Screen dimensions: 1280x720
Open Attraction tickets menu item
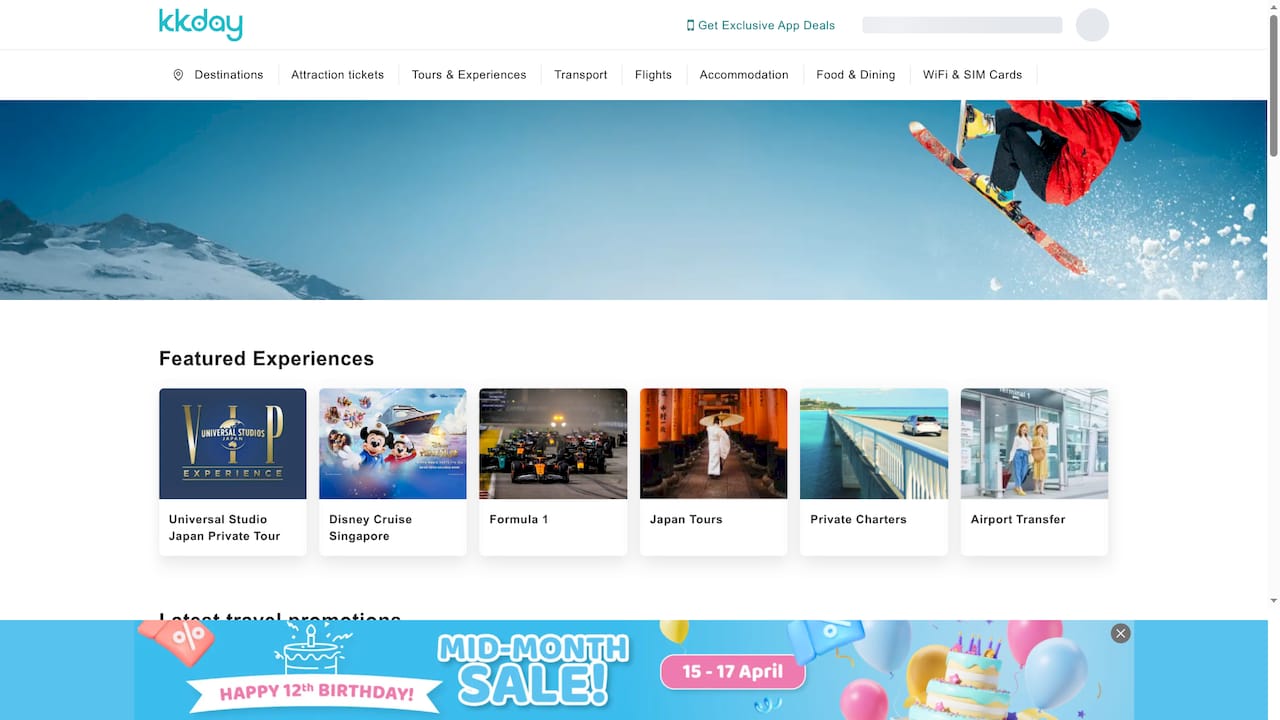[338, 75]
